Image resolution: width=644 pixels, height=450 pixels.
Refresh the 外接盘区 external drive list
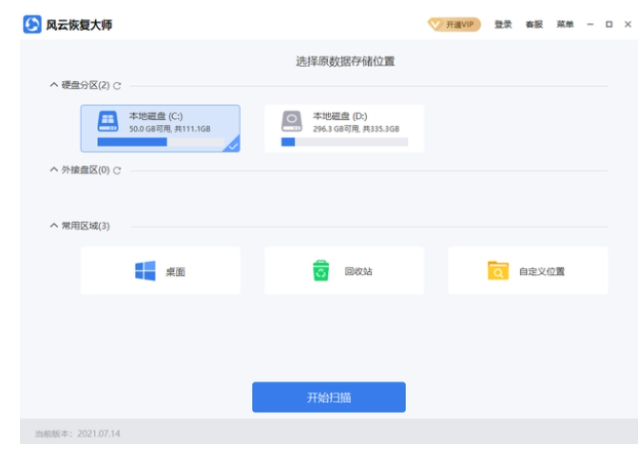[118, 170]
